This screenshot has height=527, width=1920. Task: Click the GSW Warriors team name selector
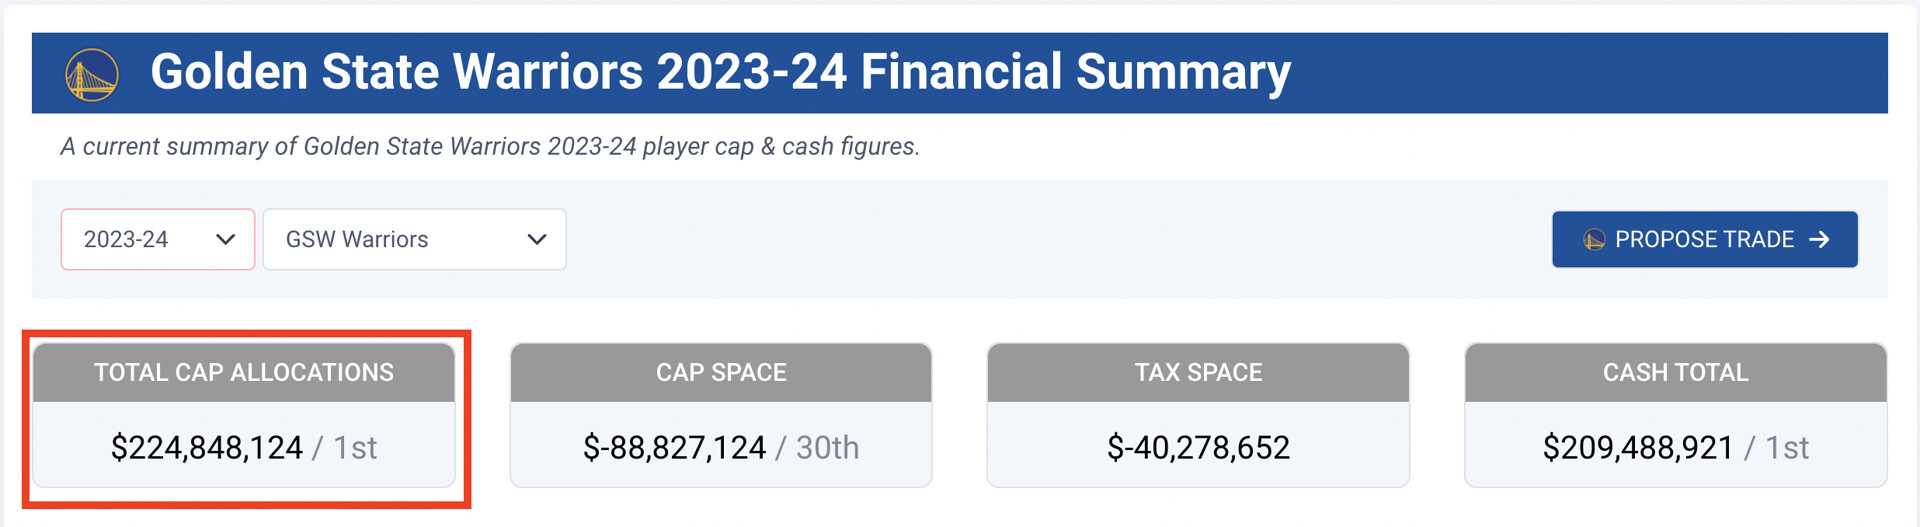[x=357, y=240]
